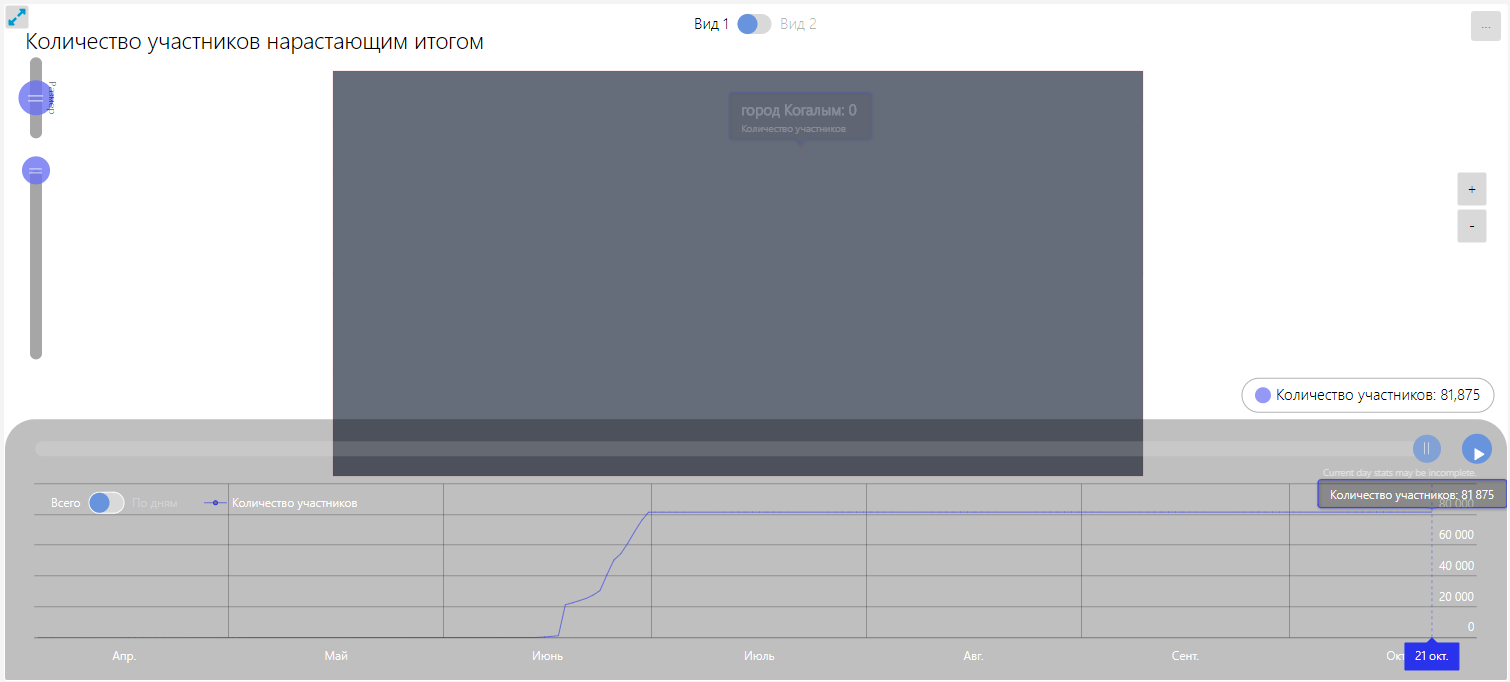
Task: Toggle the Всего / По дням switch
Action: [106, 503]
